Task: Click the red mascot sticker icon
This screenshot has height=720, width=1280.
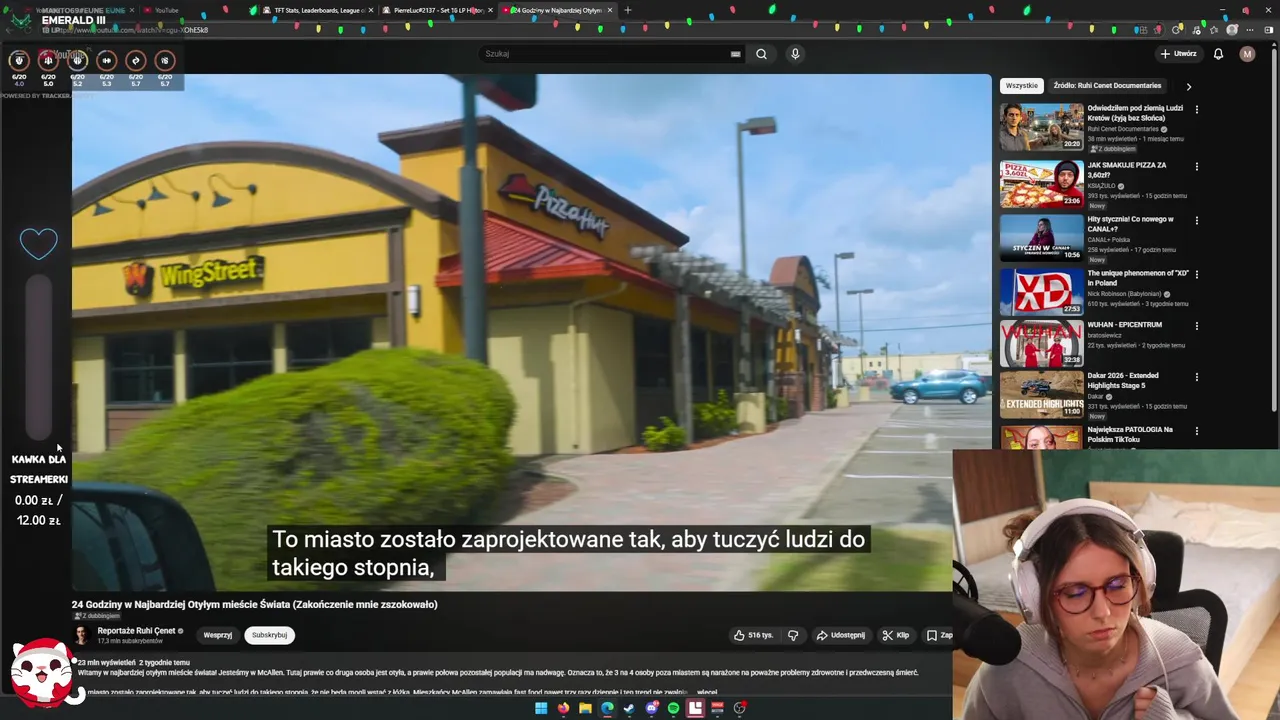Action: (42, 672)
